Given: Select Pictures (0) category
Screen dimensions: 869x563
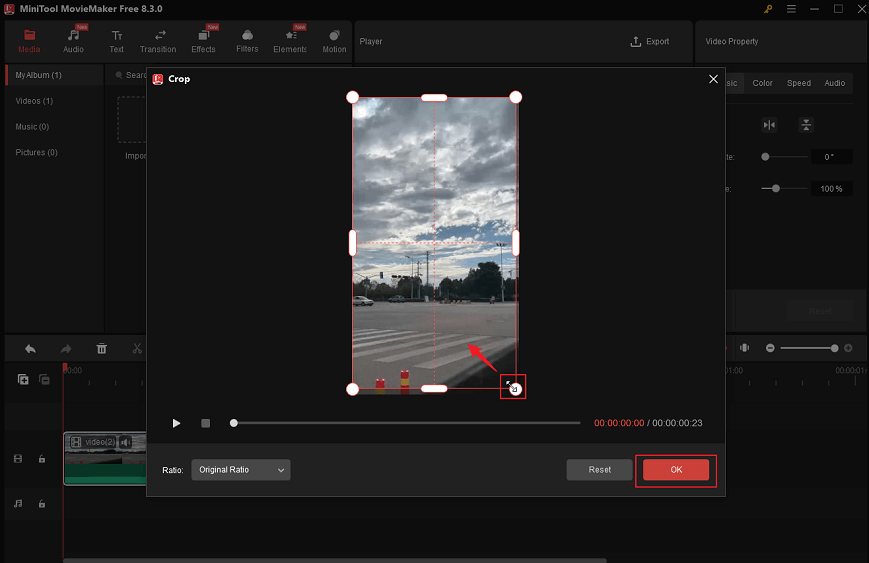Looking at the screenshot, I should (x=37, y=152).
